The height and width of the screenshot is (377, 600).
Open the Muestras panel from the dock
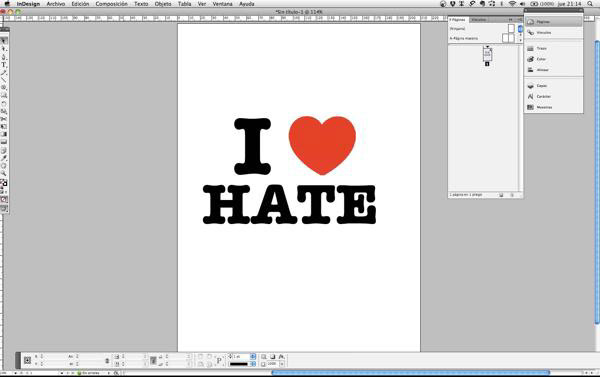click(x=553, y=107)
